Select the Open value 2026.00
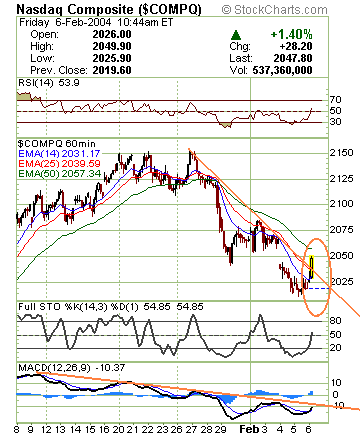360x439 pixels. (x=112, y=34)
